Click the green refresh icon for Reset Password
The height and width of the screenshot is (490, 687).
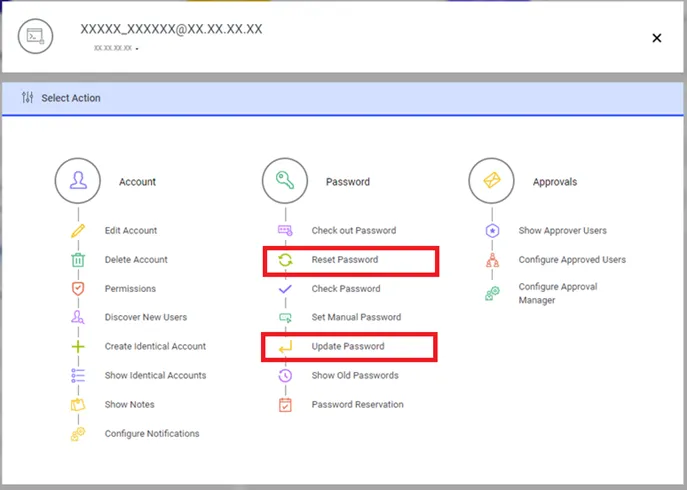pyautogui.click(x=285, y=260)
